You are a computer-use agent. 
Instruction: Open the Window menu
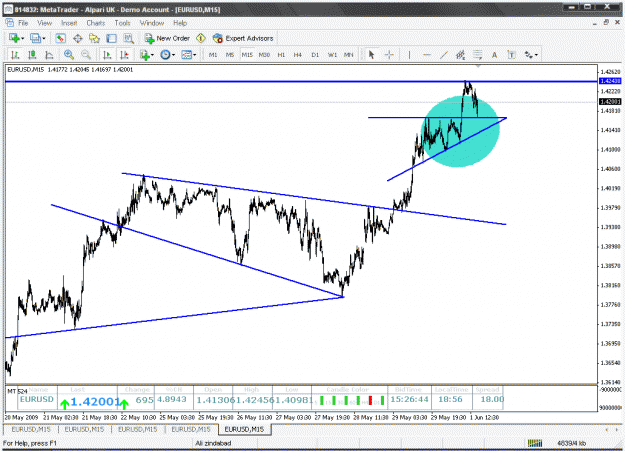click(151, 23)
